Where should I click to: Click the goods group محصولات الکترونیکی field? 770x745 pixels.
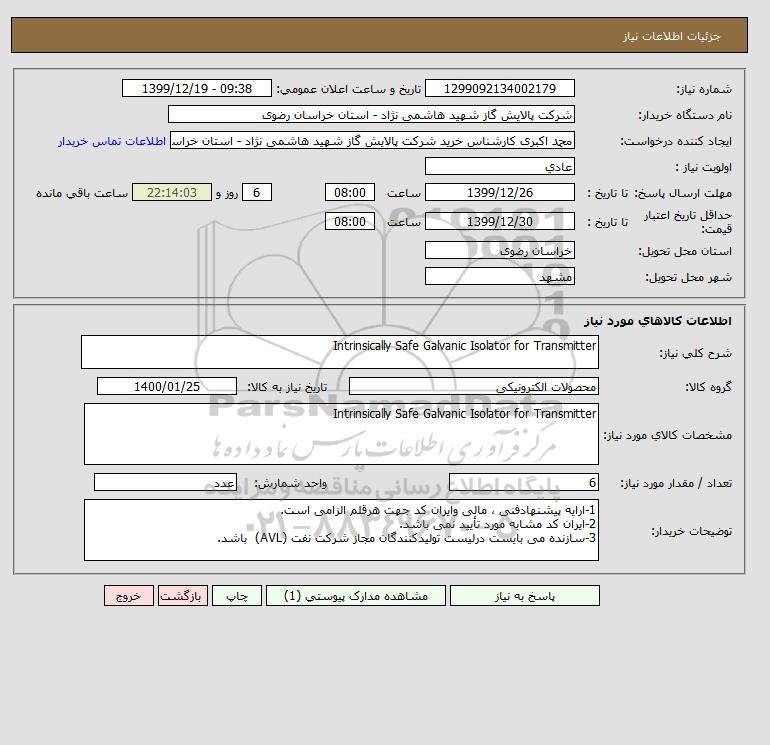473,386
